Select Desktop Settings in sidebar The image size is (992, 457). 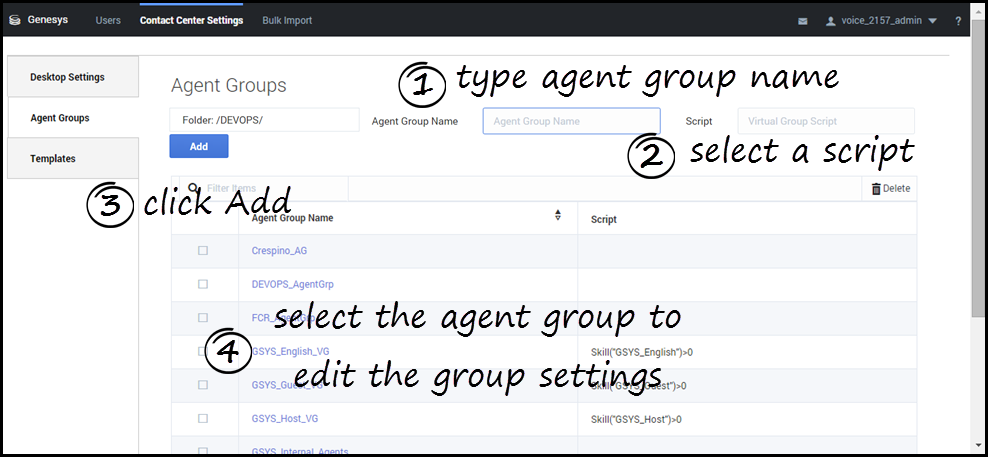[68, 77]
